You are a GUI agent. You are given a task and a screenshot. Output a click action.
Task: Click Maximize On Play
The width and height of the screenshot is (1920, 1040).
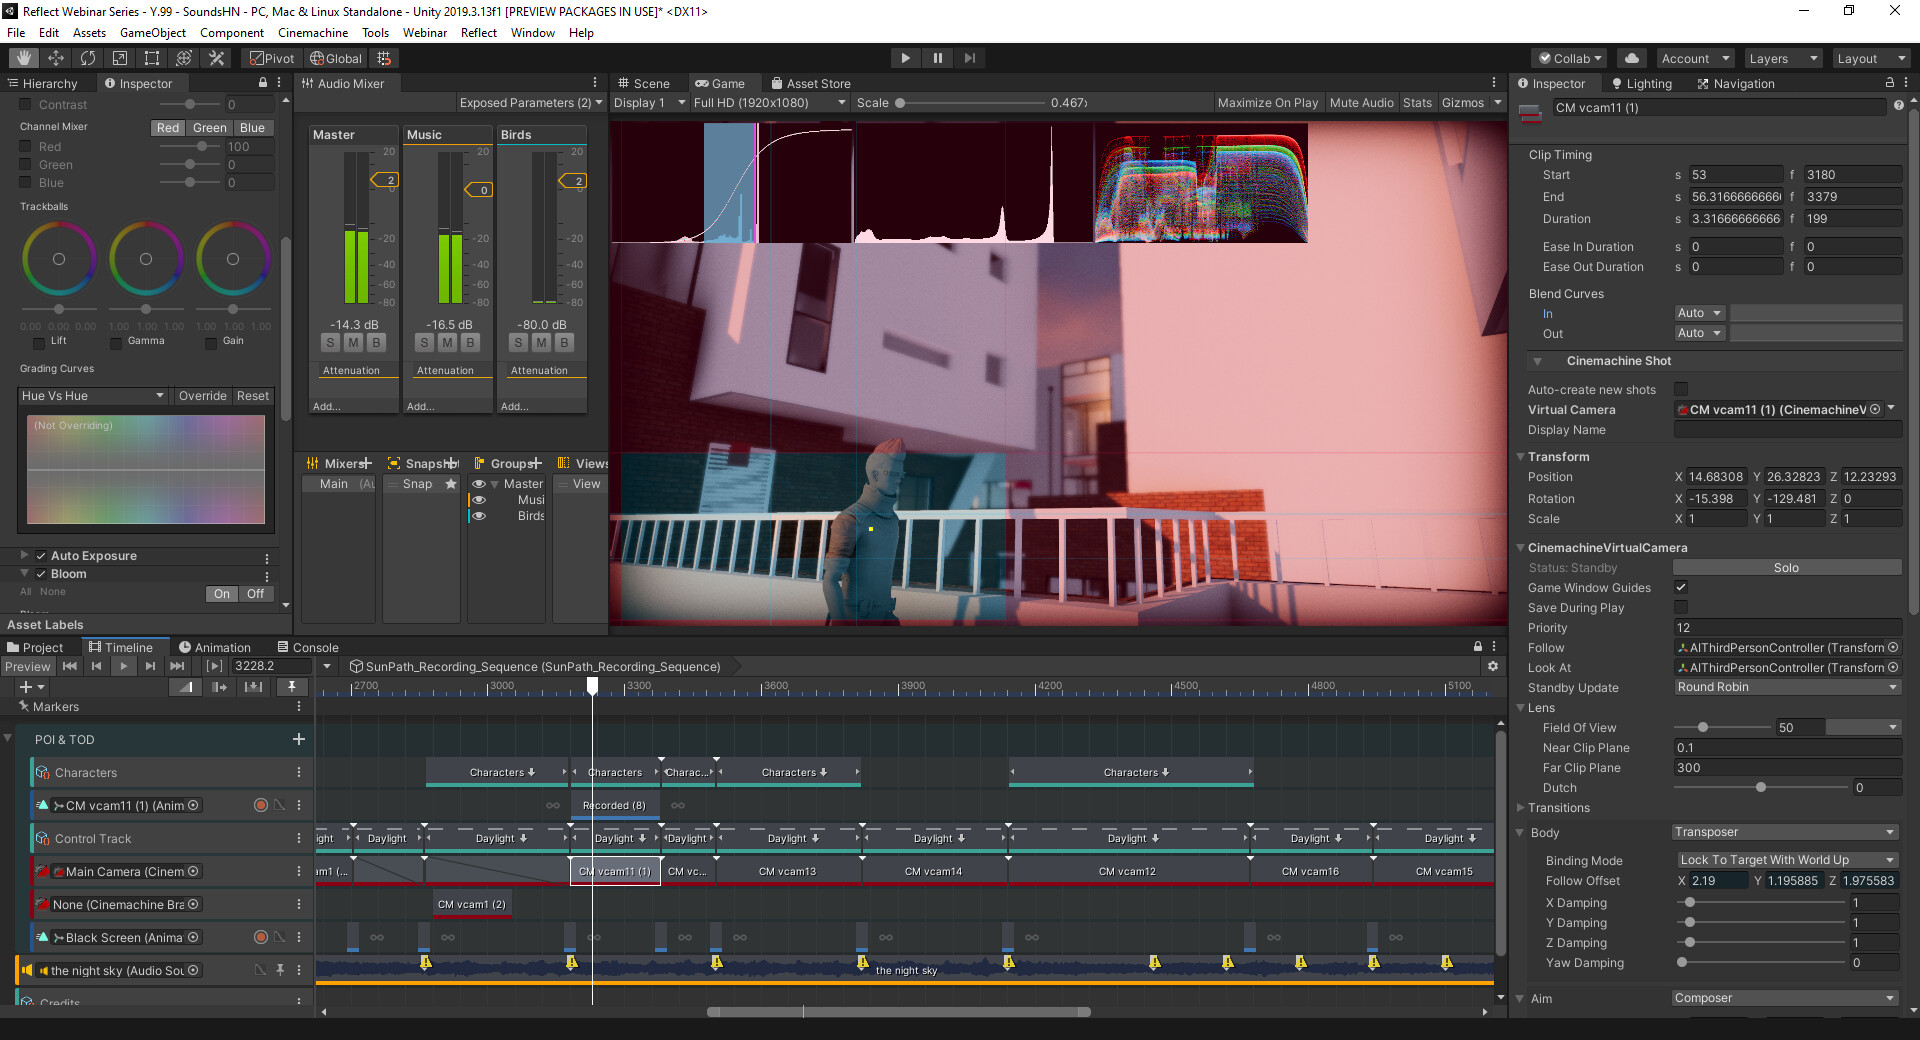pos(1268,102)
